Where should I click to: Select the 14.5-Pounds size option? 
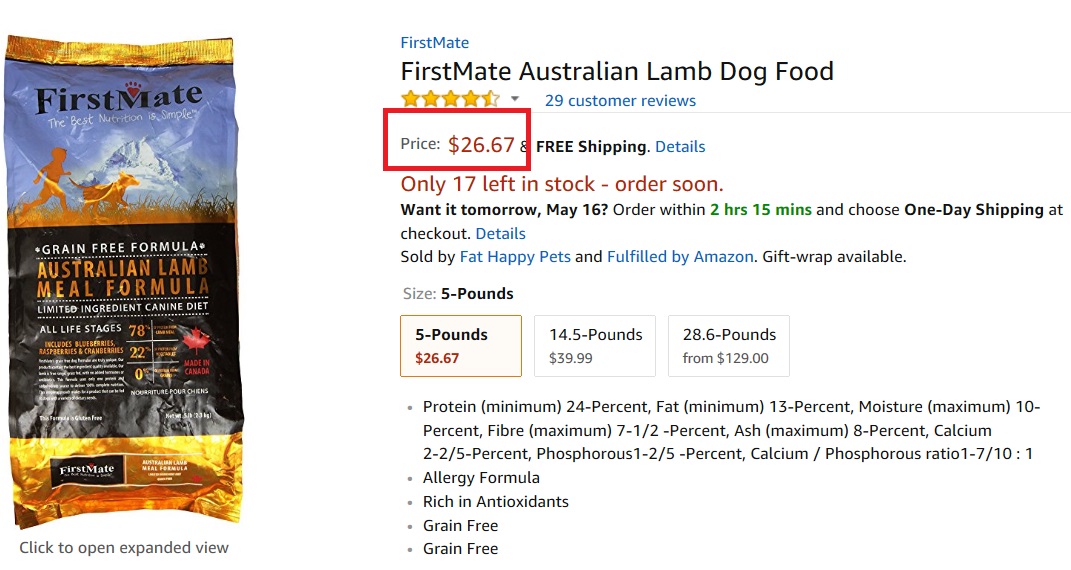click(x=595, y=346)
